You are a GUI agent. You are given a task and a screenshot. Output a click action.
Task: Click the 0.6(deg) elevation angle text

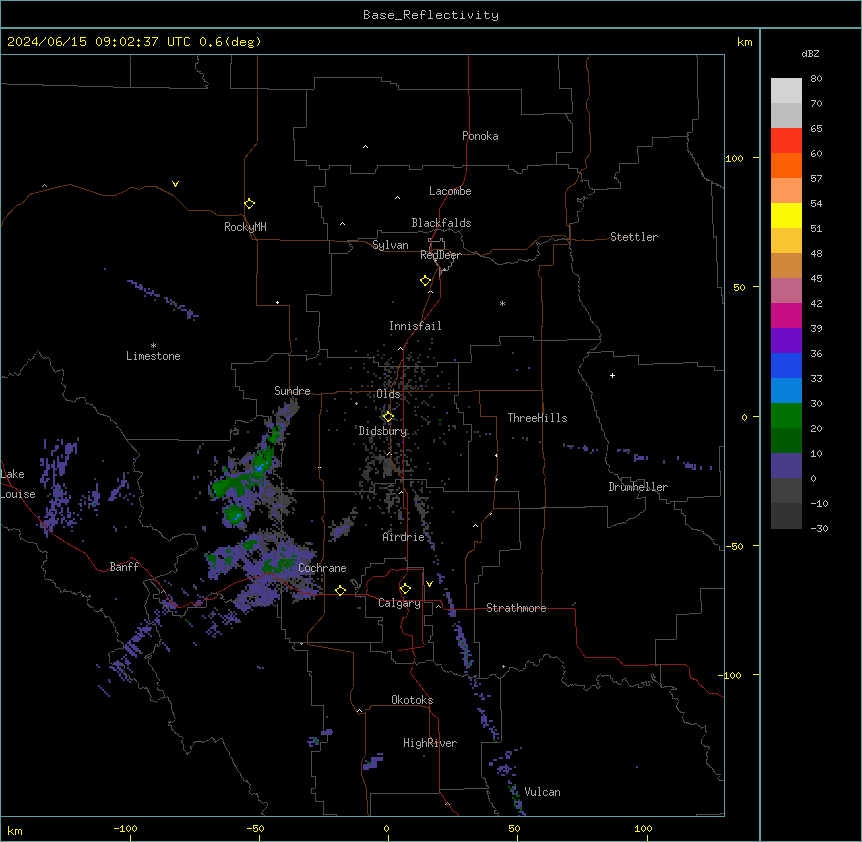(x=230, y=42)
